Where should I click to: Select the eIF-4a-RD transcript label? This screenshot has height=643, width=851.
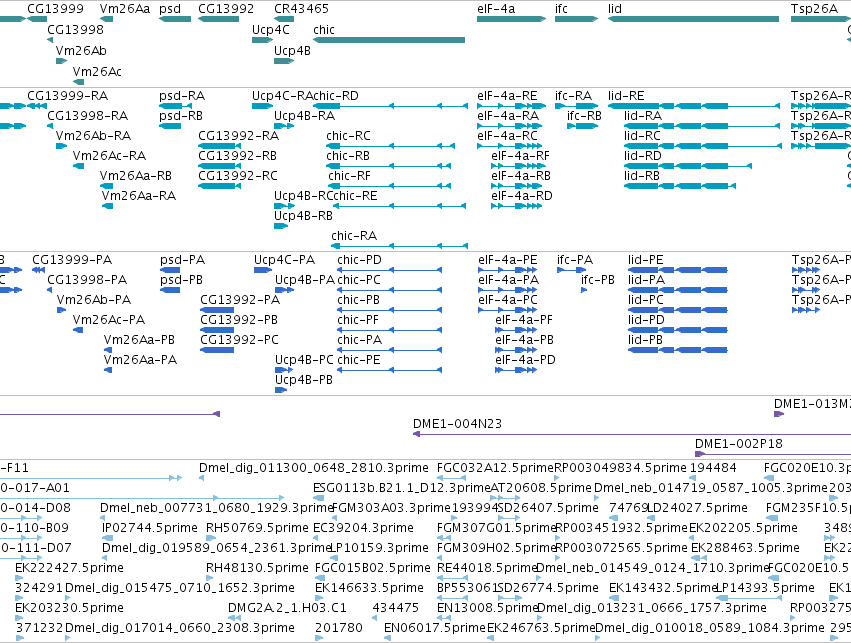[x=522, y=196]
